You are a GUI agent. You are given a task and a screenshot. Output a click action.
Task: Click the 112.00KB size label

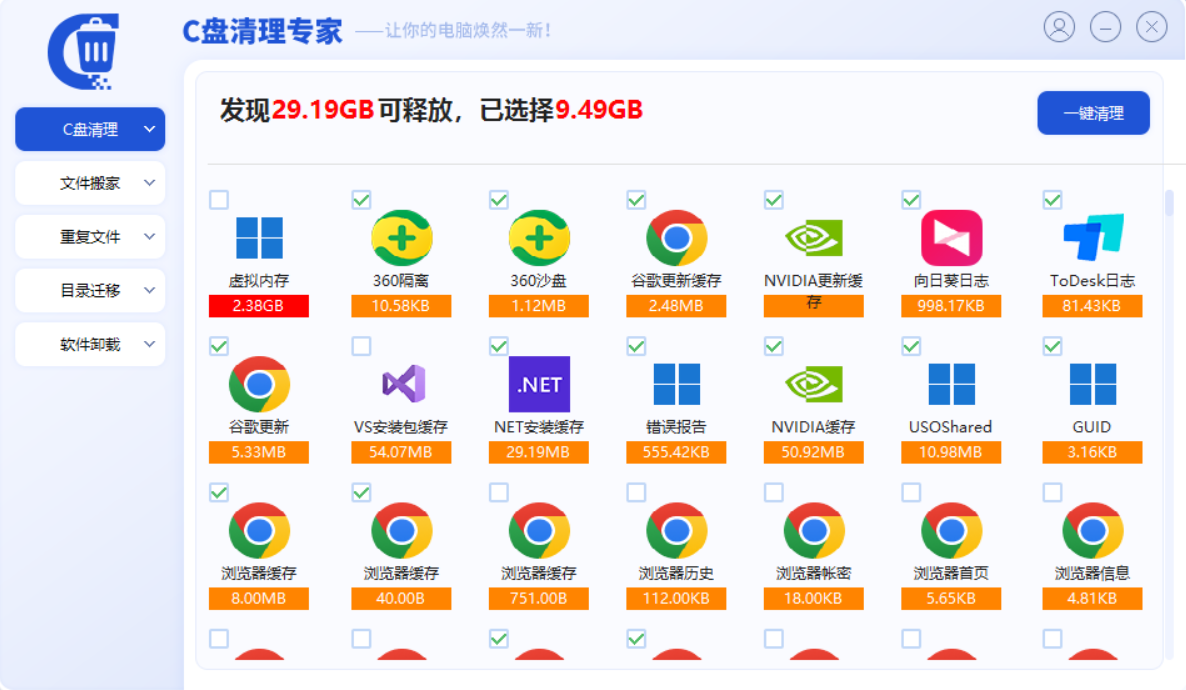[x=676, y=598]
